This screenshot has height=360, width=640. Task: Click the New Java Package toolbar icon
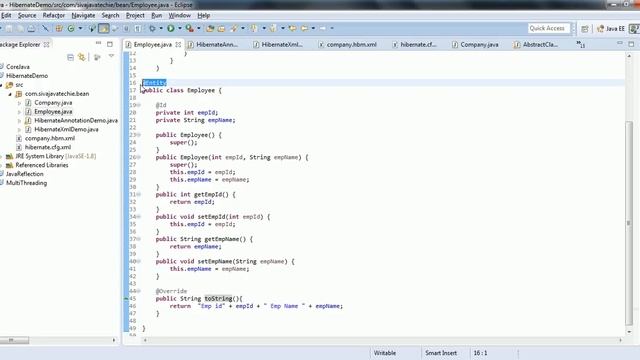pos(59,28)
